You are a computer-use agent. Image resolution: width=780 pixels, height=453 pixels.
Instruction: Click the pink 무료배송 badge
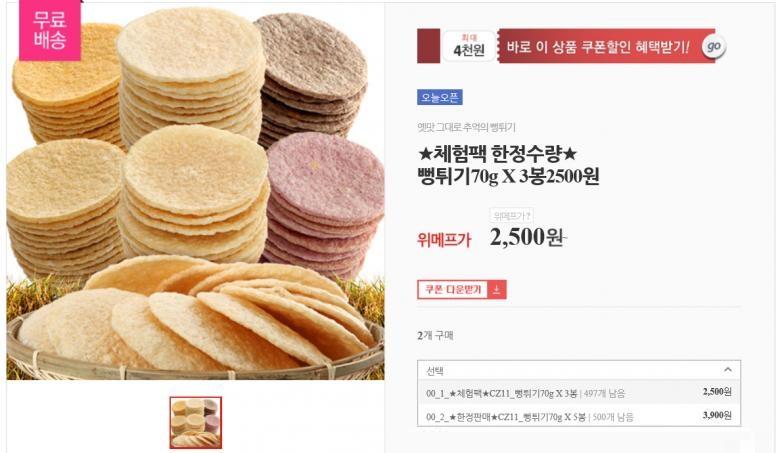[x=50, y=30]
